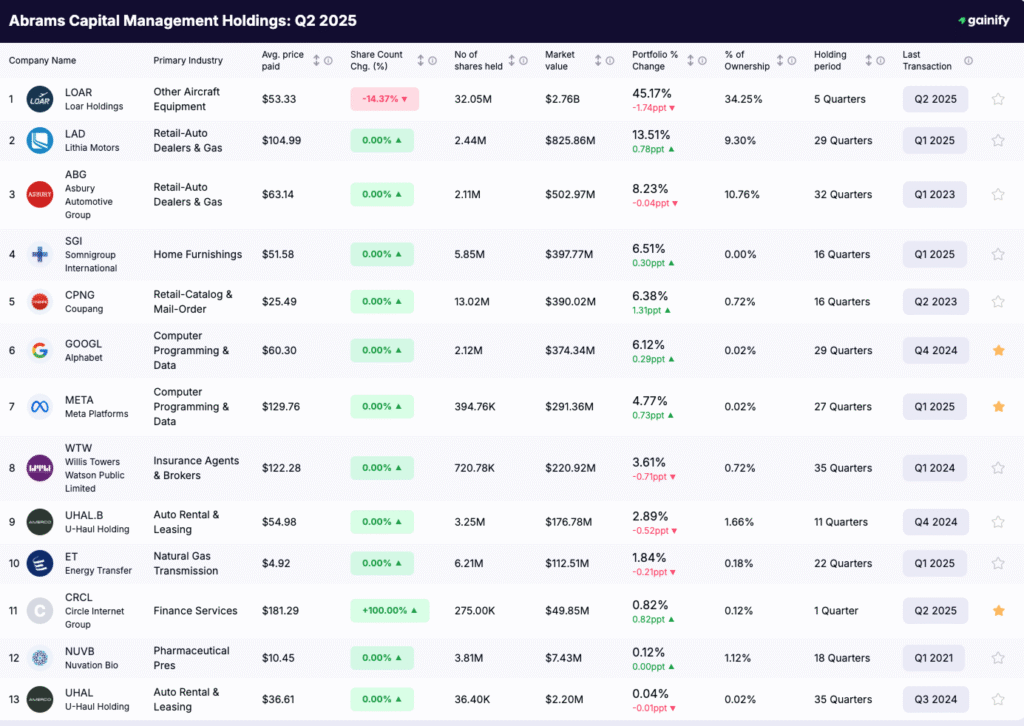Viewport: 1024px width, 726px height.
Task: Sort by No of shares held arrows
Action: 511,61
